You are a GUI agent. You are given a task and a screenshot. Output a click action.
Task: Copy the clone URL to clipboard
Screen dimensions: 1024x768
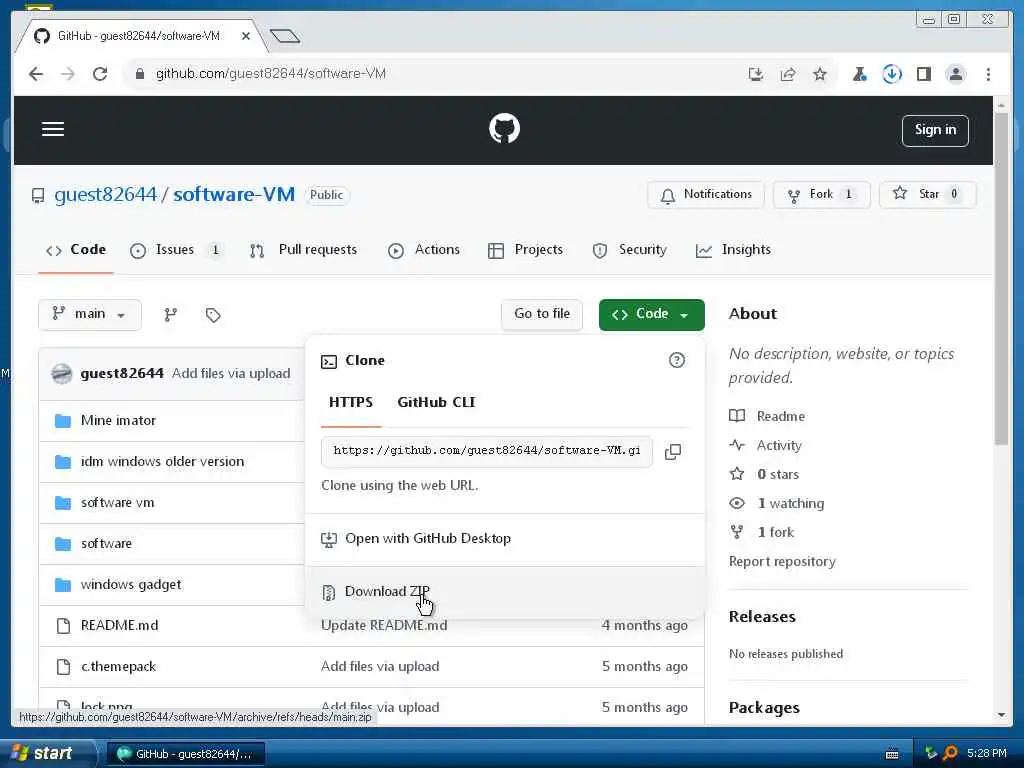[x=673, y=452]
